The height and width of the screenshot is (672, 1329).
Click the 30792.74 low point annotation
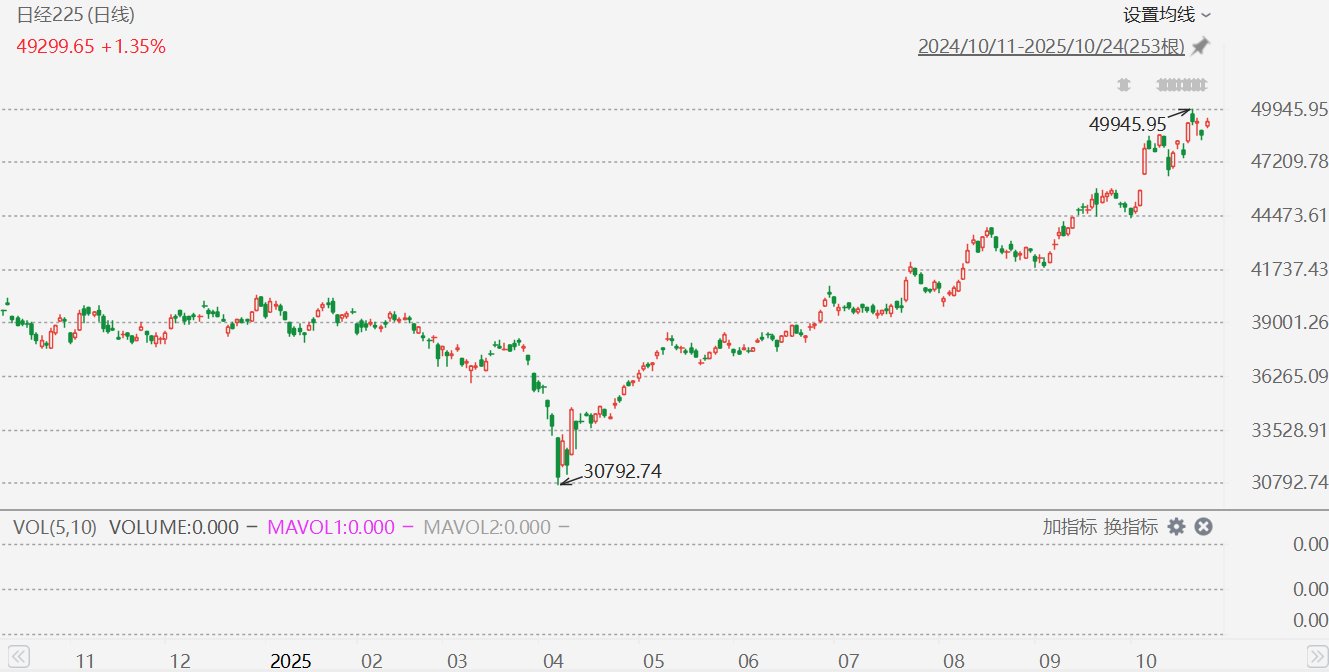tap(622, 471)
